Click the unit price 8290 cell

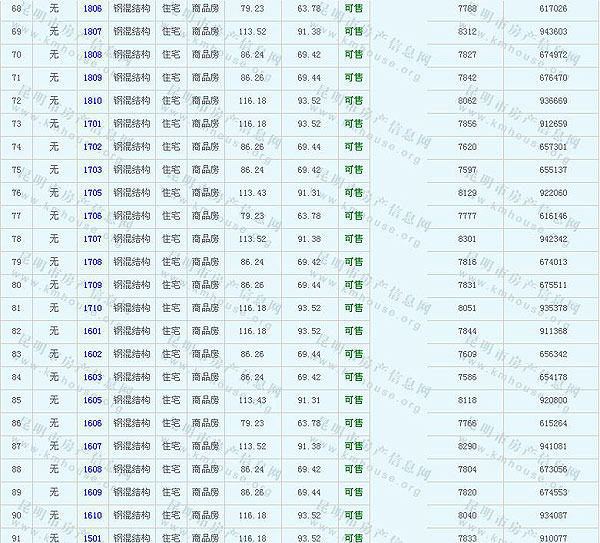pyautogui.click(x=467, y=446)
